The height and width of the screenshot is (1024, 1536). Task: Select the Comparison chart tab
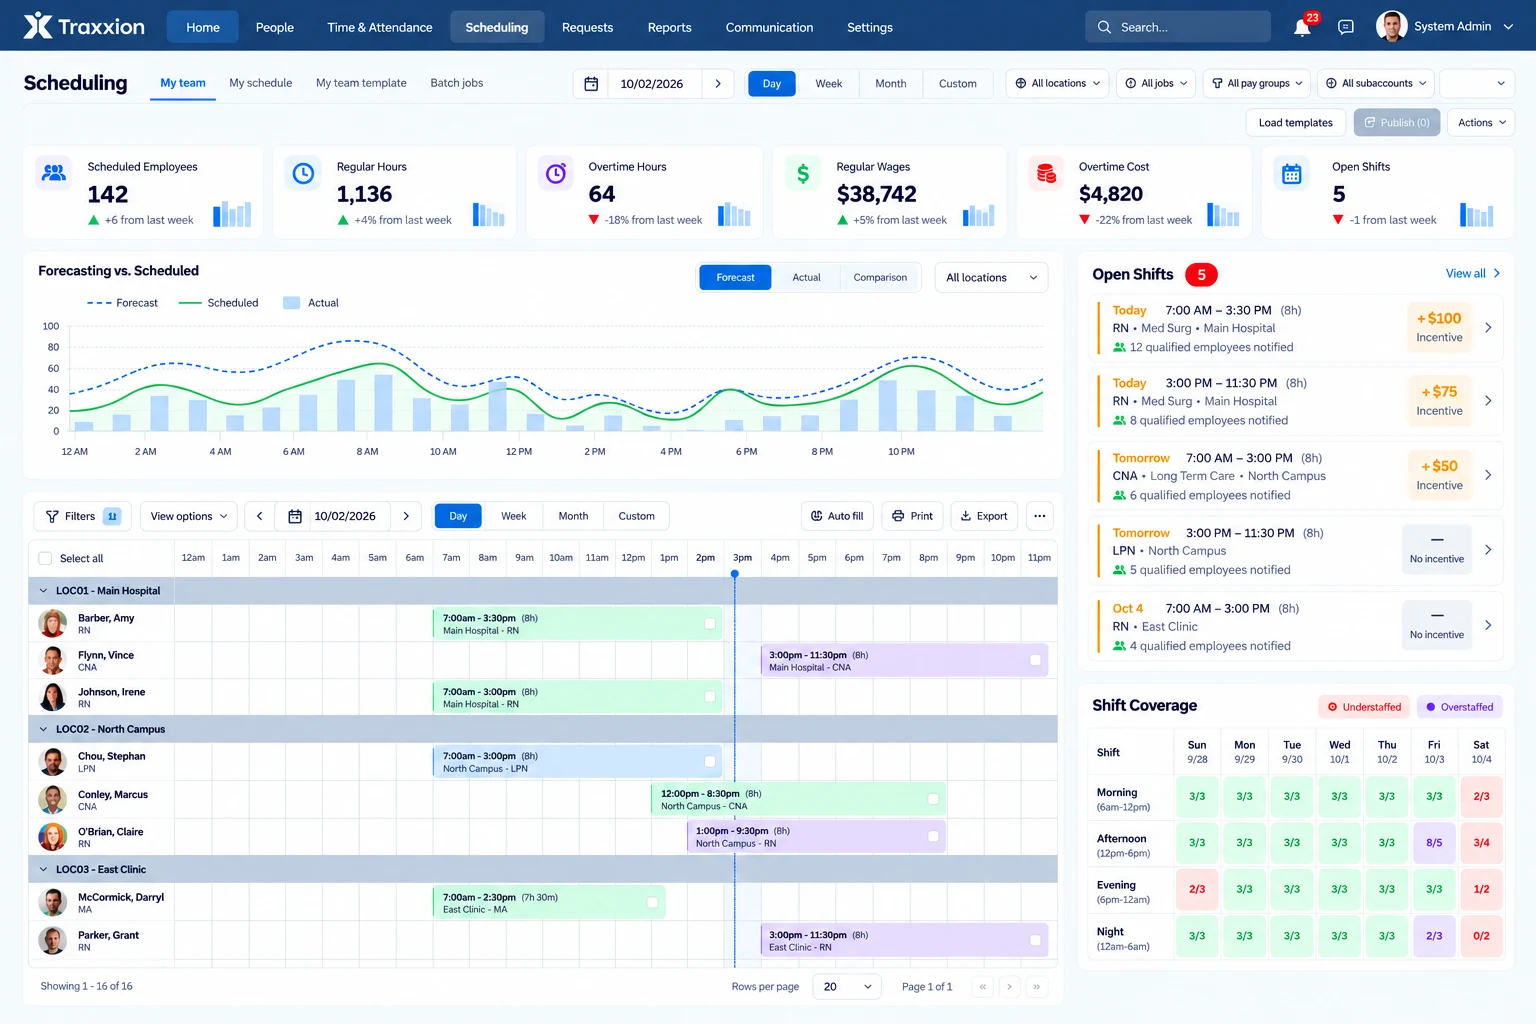pos(880,278)
